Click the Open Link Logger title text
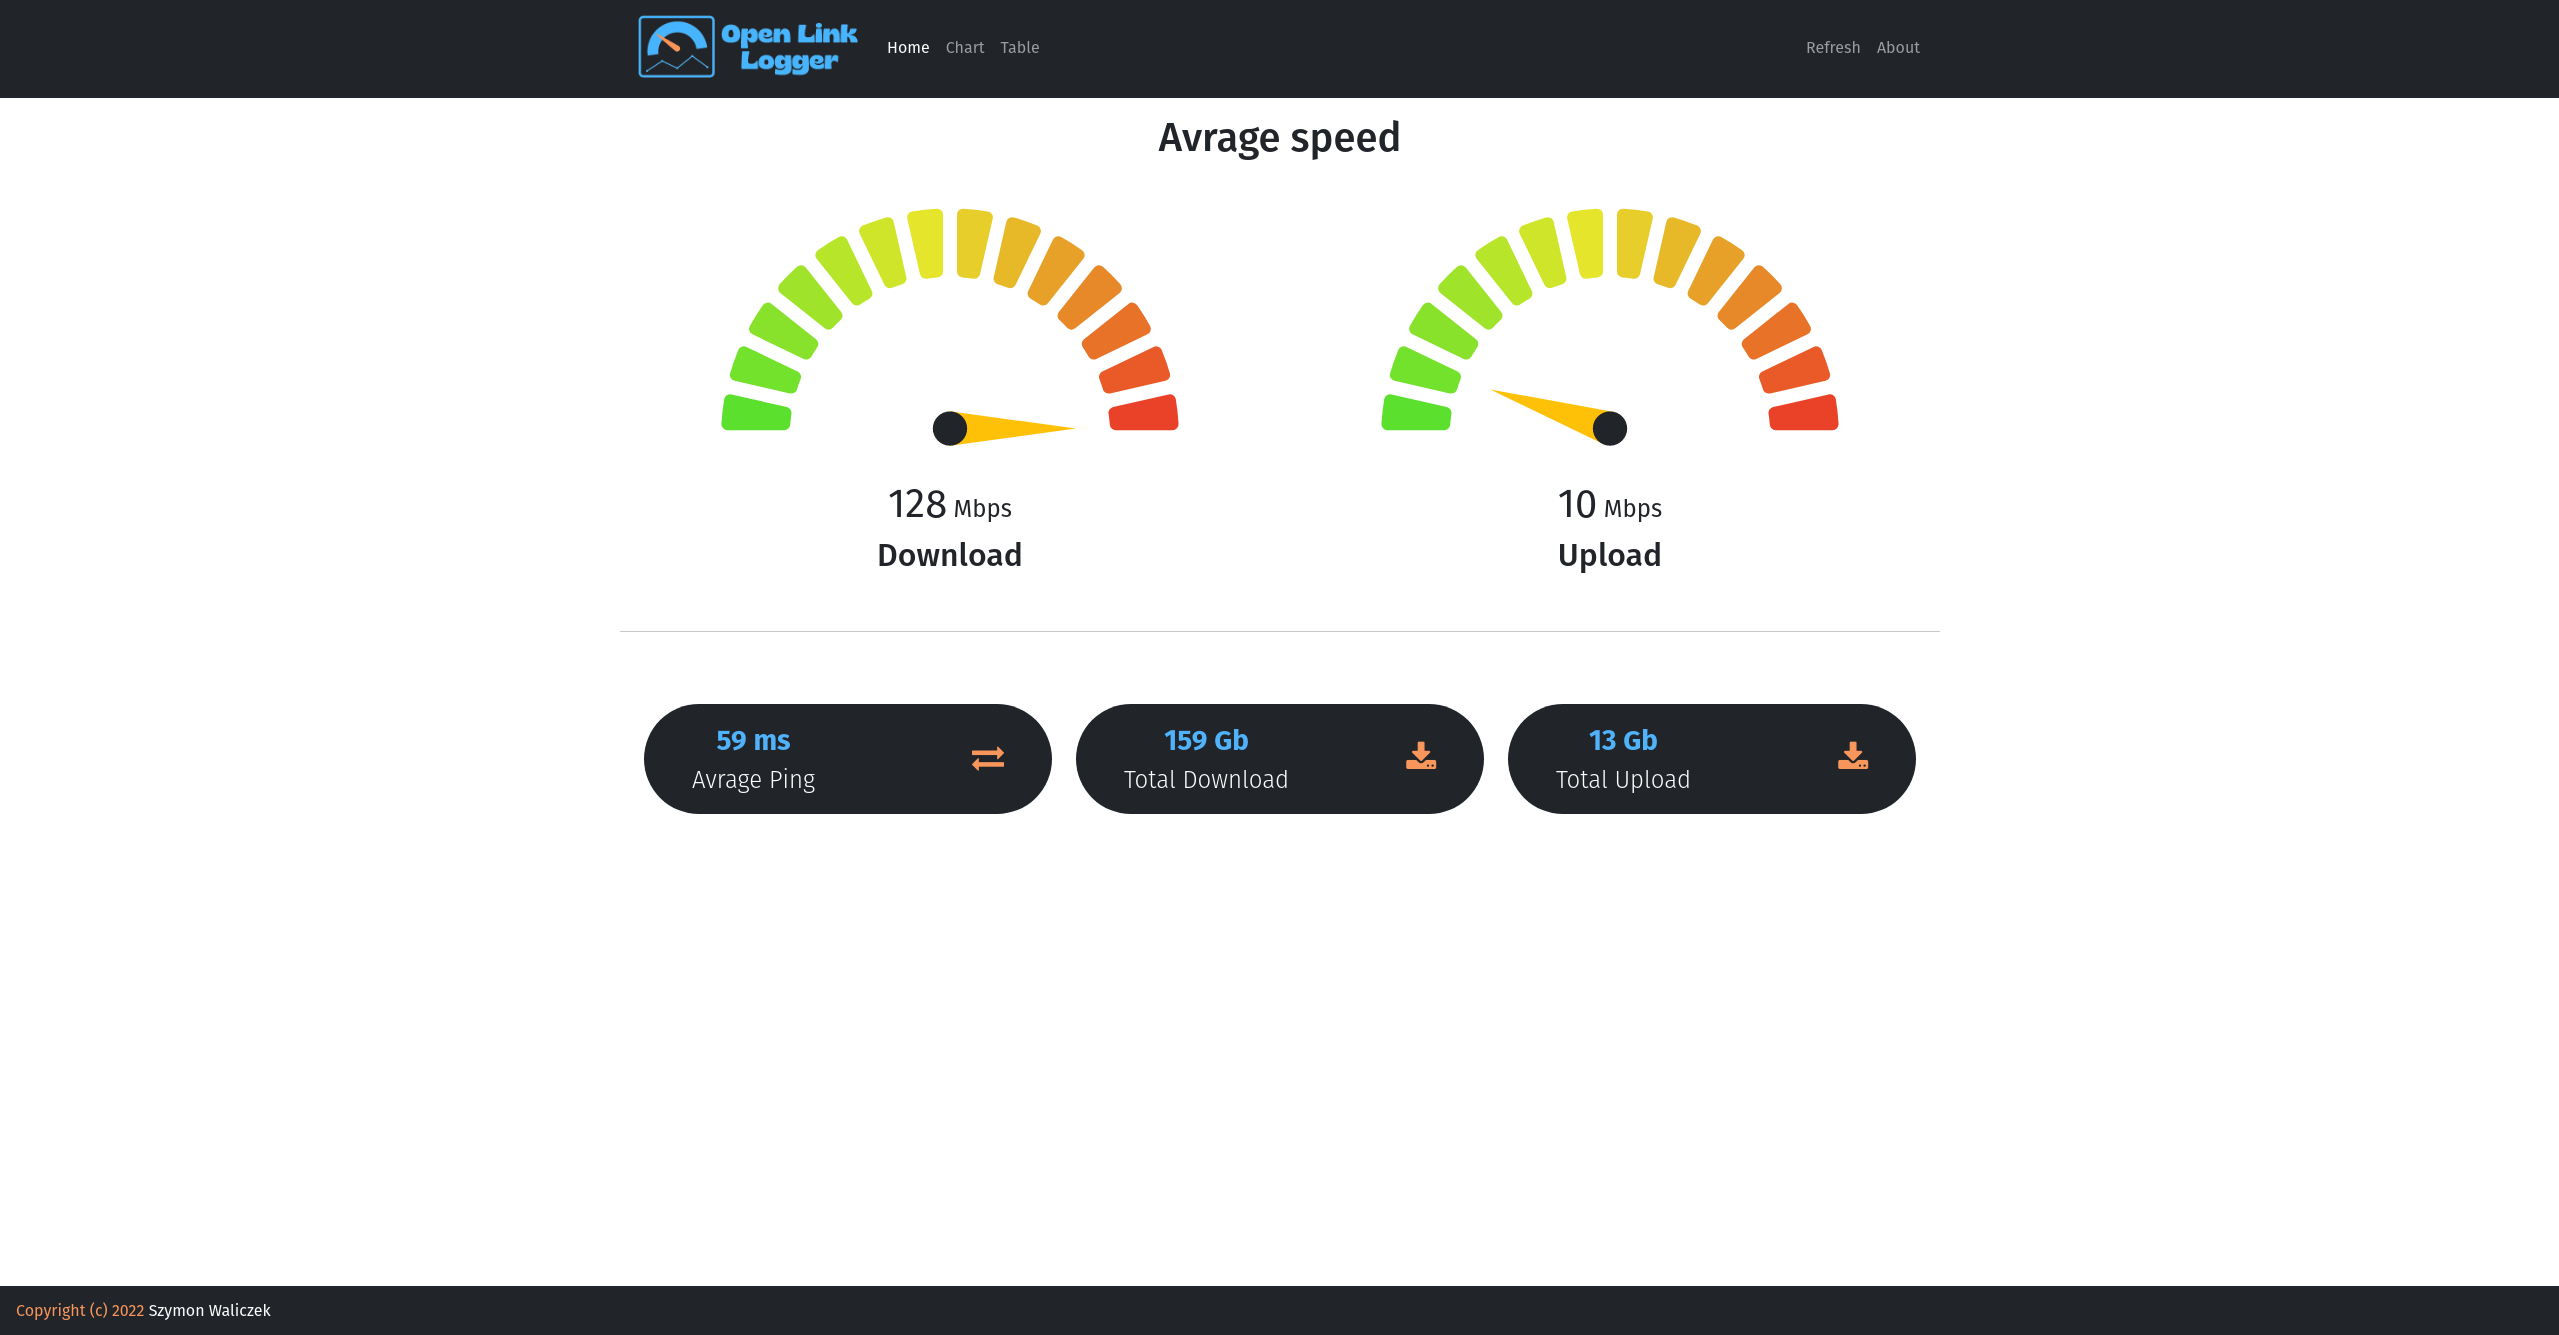 click(789, 47)
